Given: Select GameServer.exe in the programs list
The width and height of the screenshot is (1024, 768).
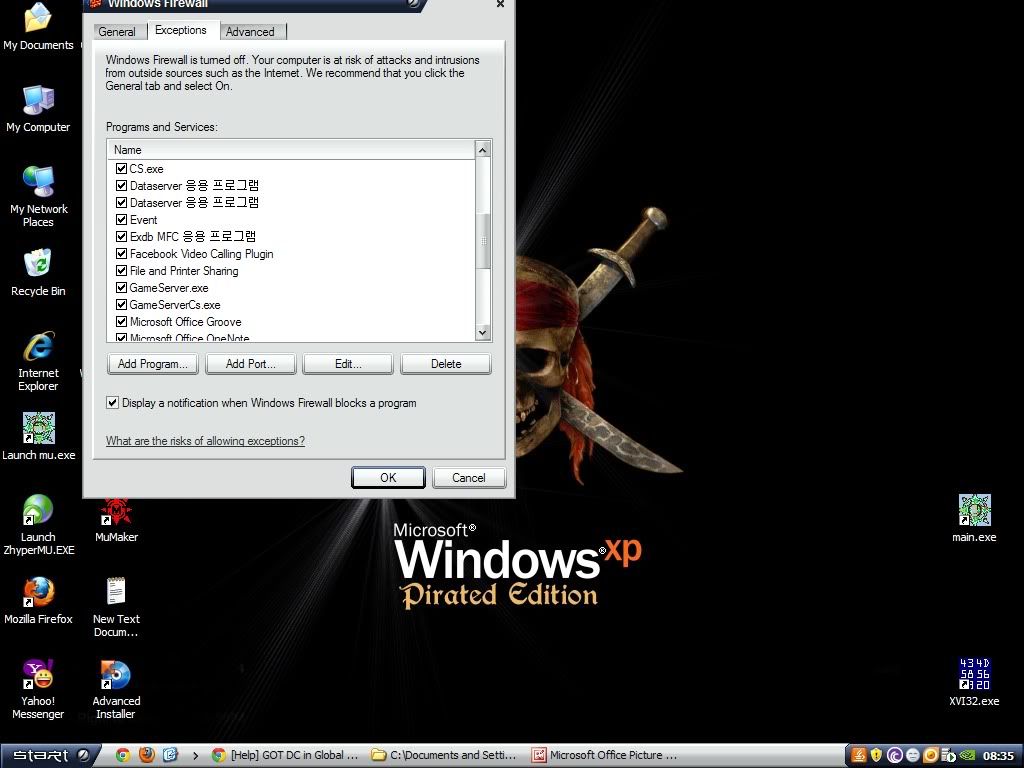Looking at the screenshot, I should (x=169, y=288).
